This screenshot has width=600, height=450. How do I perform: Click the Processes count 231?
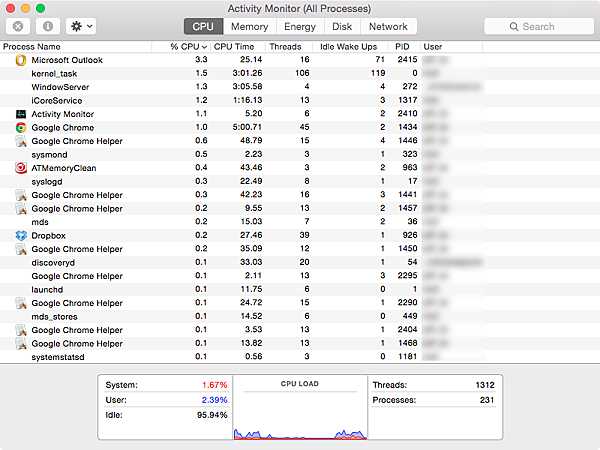(487, 400)
